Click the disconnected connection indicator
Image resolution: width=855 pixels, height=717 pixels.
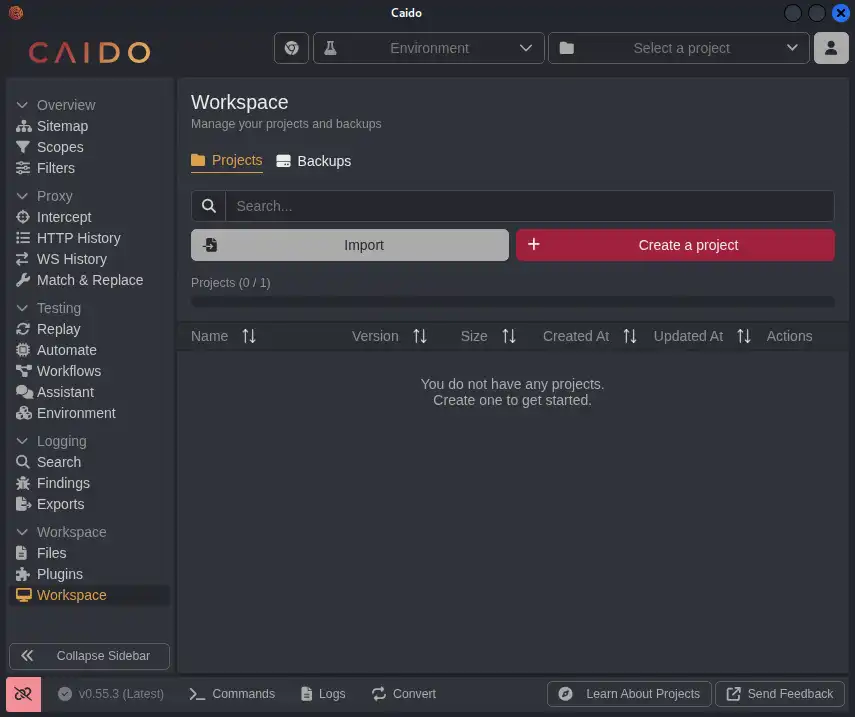click(22, 693)
